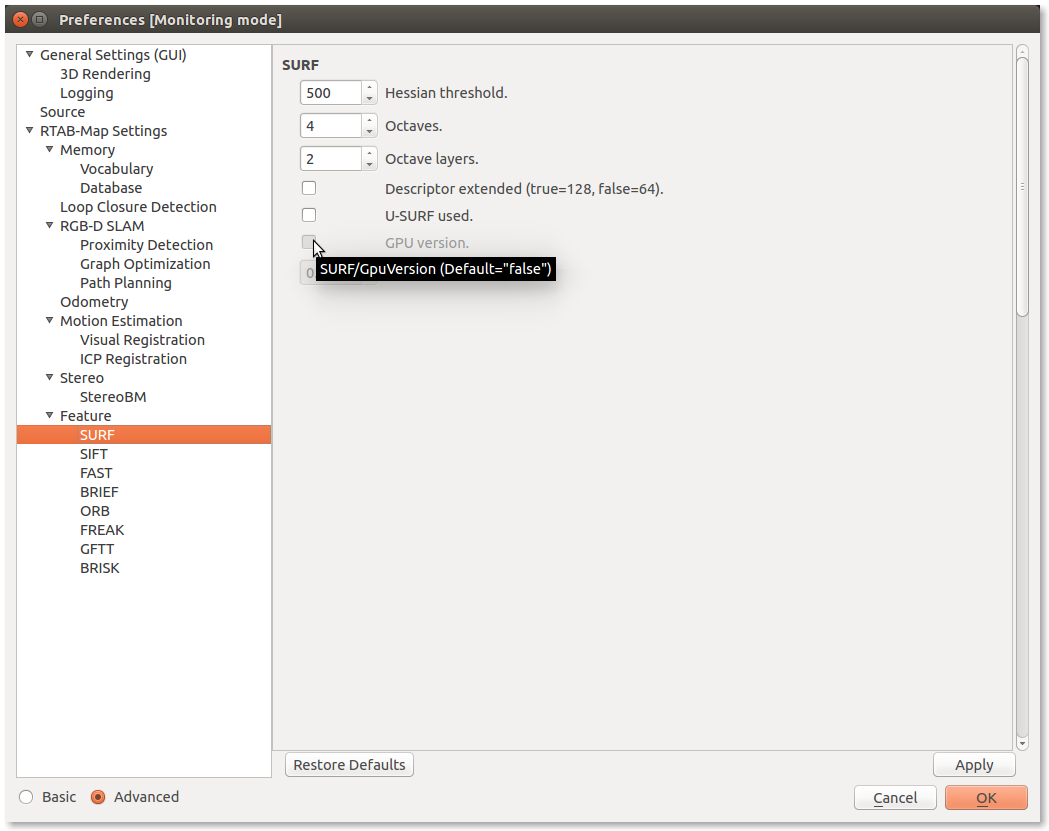
Task: Select the Advanced radio button
Action: (98, 797)
